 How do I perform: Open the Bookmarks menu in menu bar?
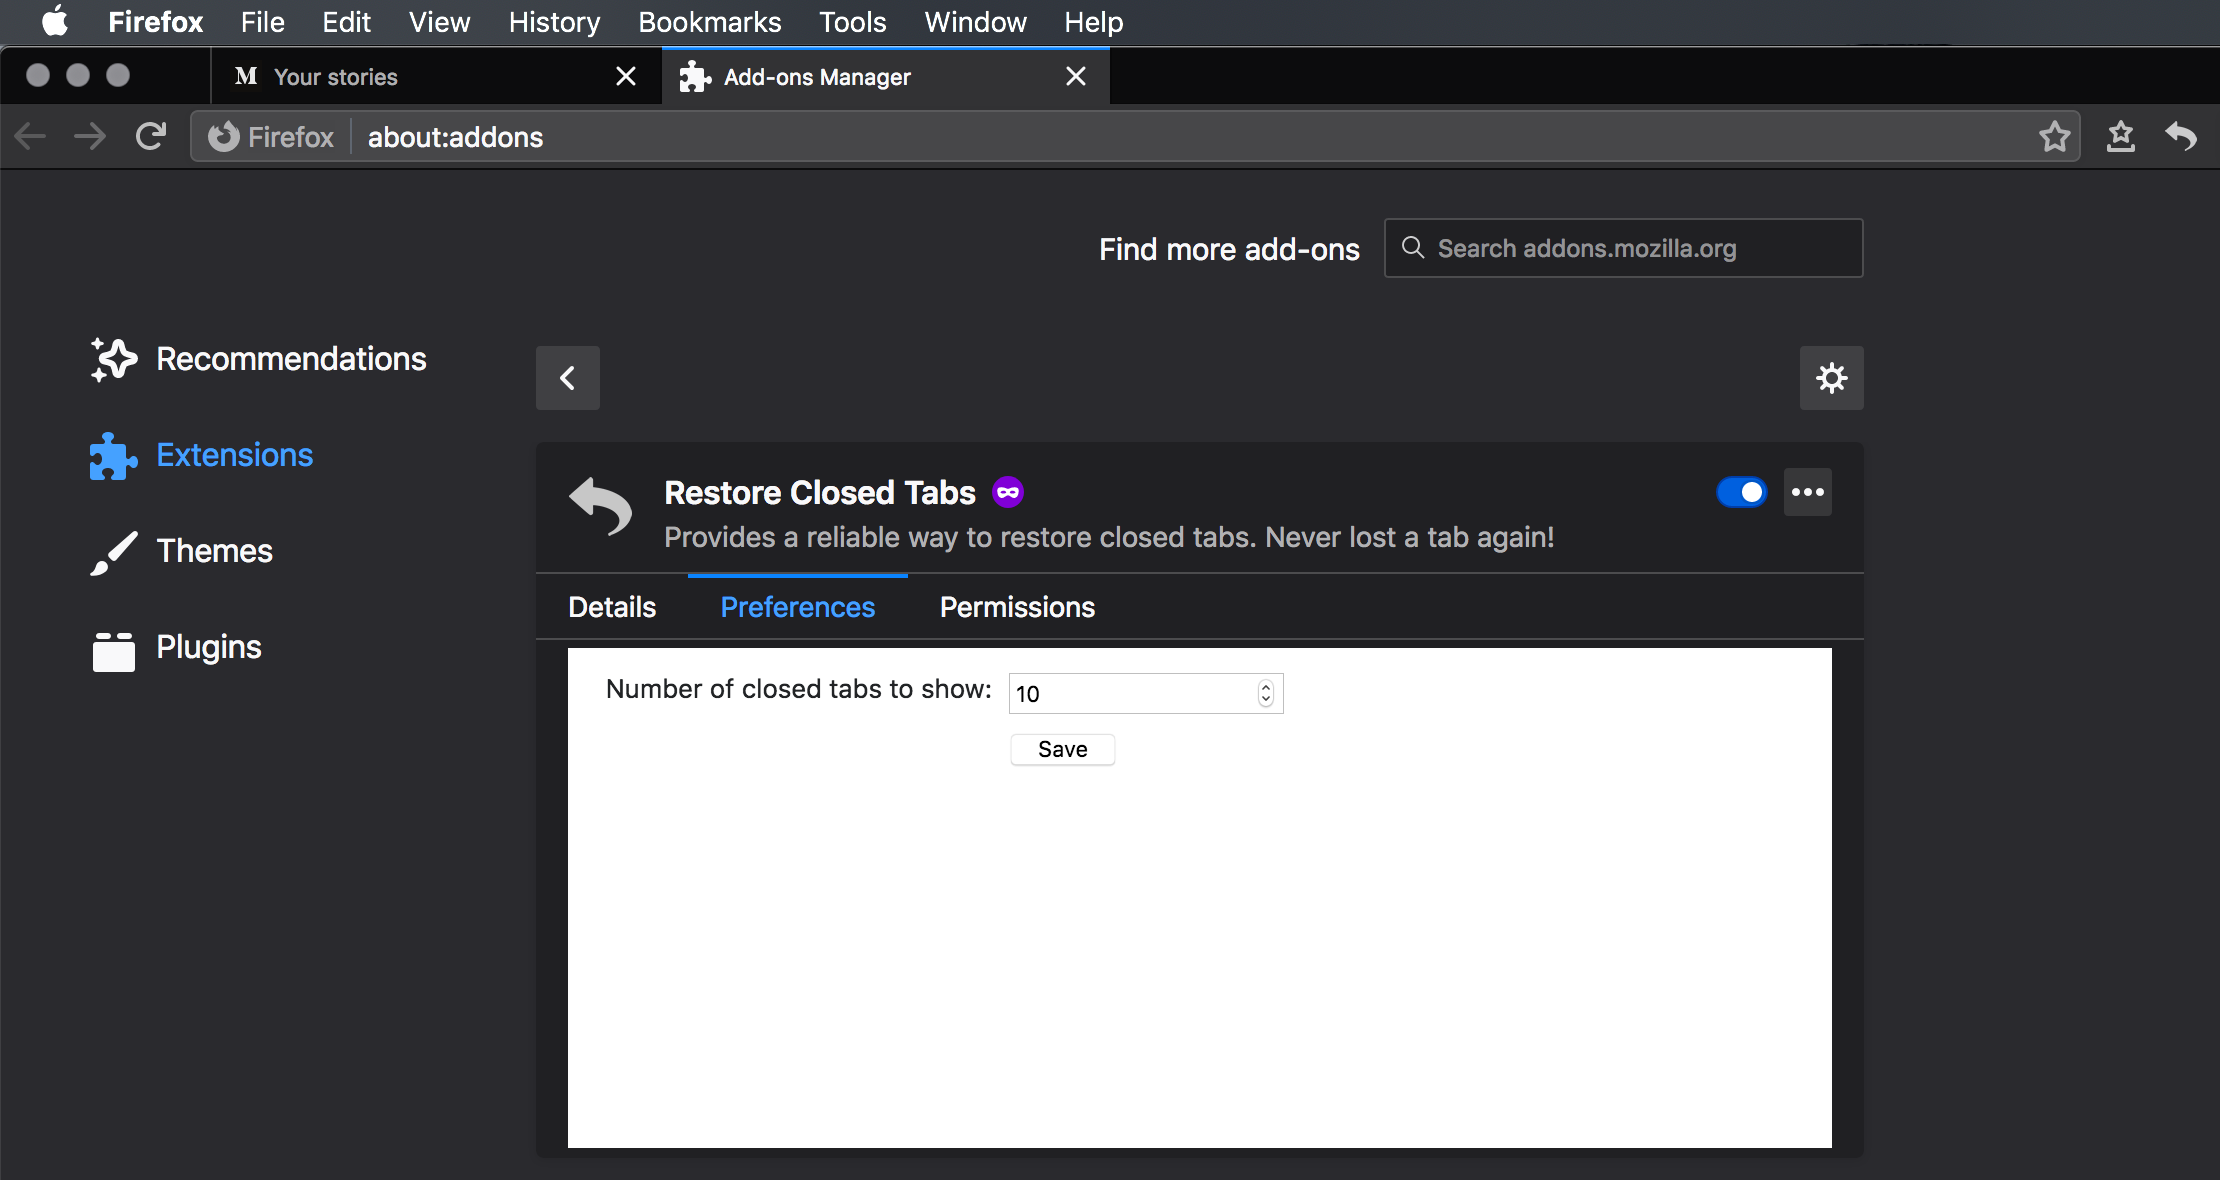tap(709, 22)
